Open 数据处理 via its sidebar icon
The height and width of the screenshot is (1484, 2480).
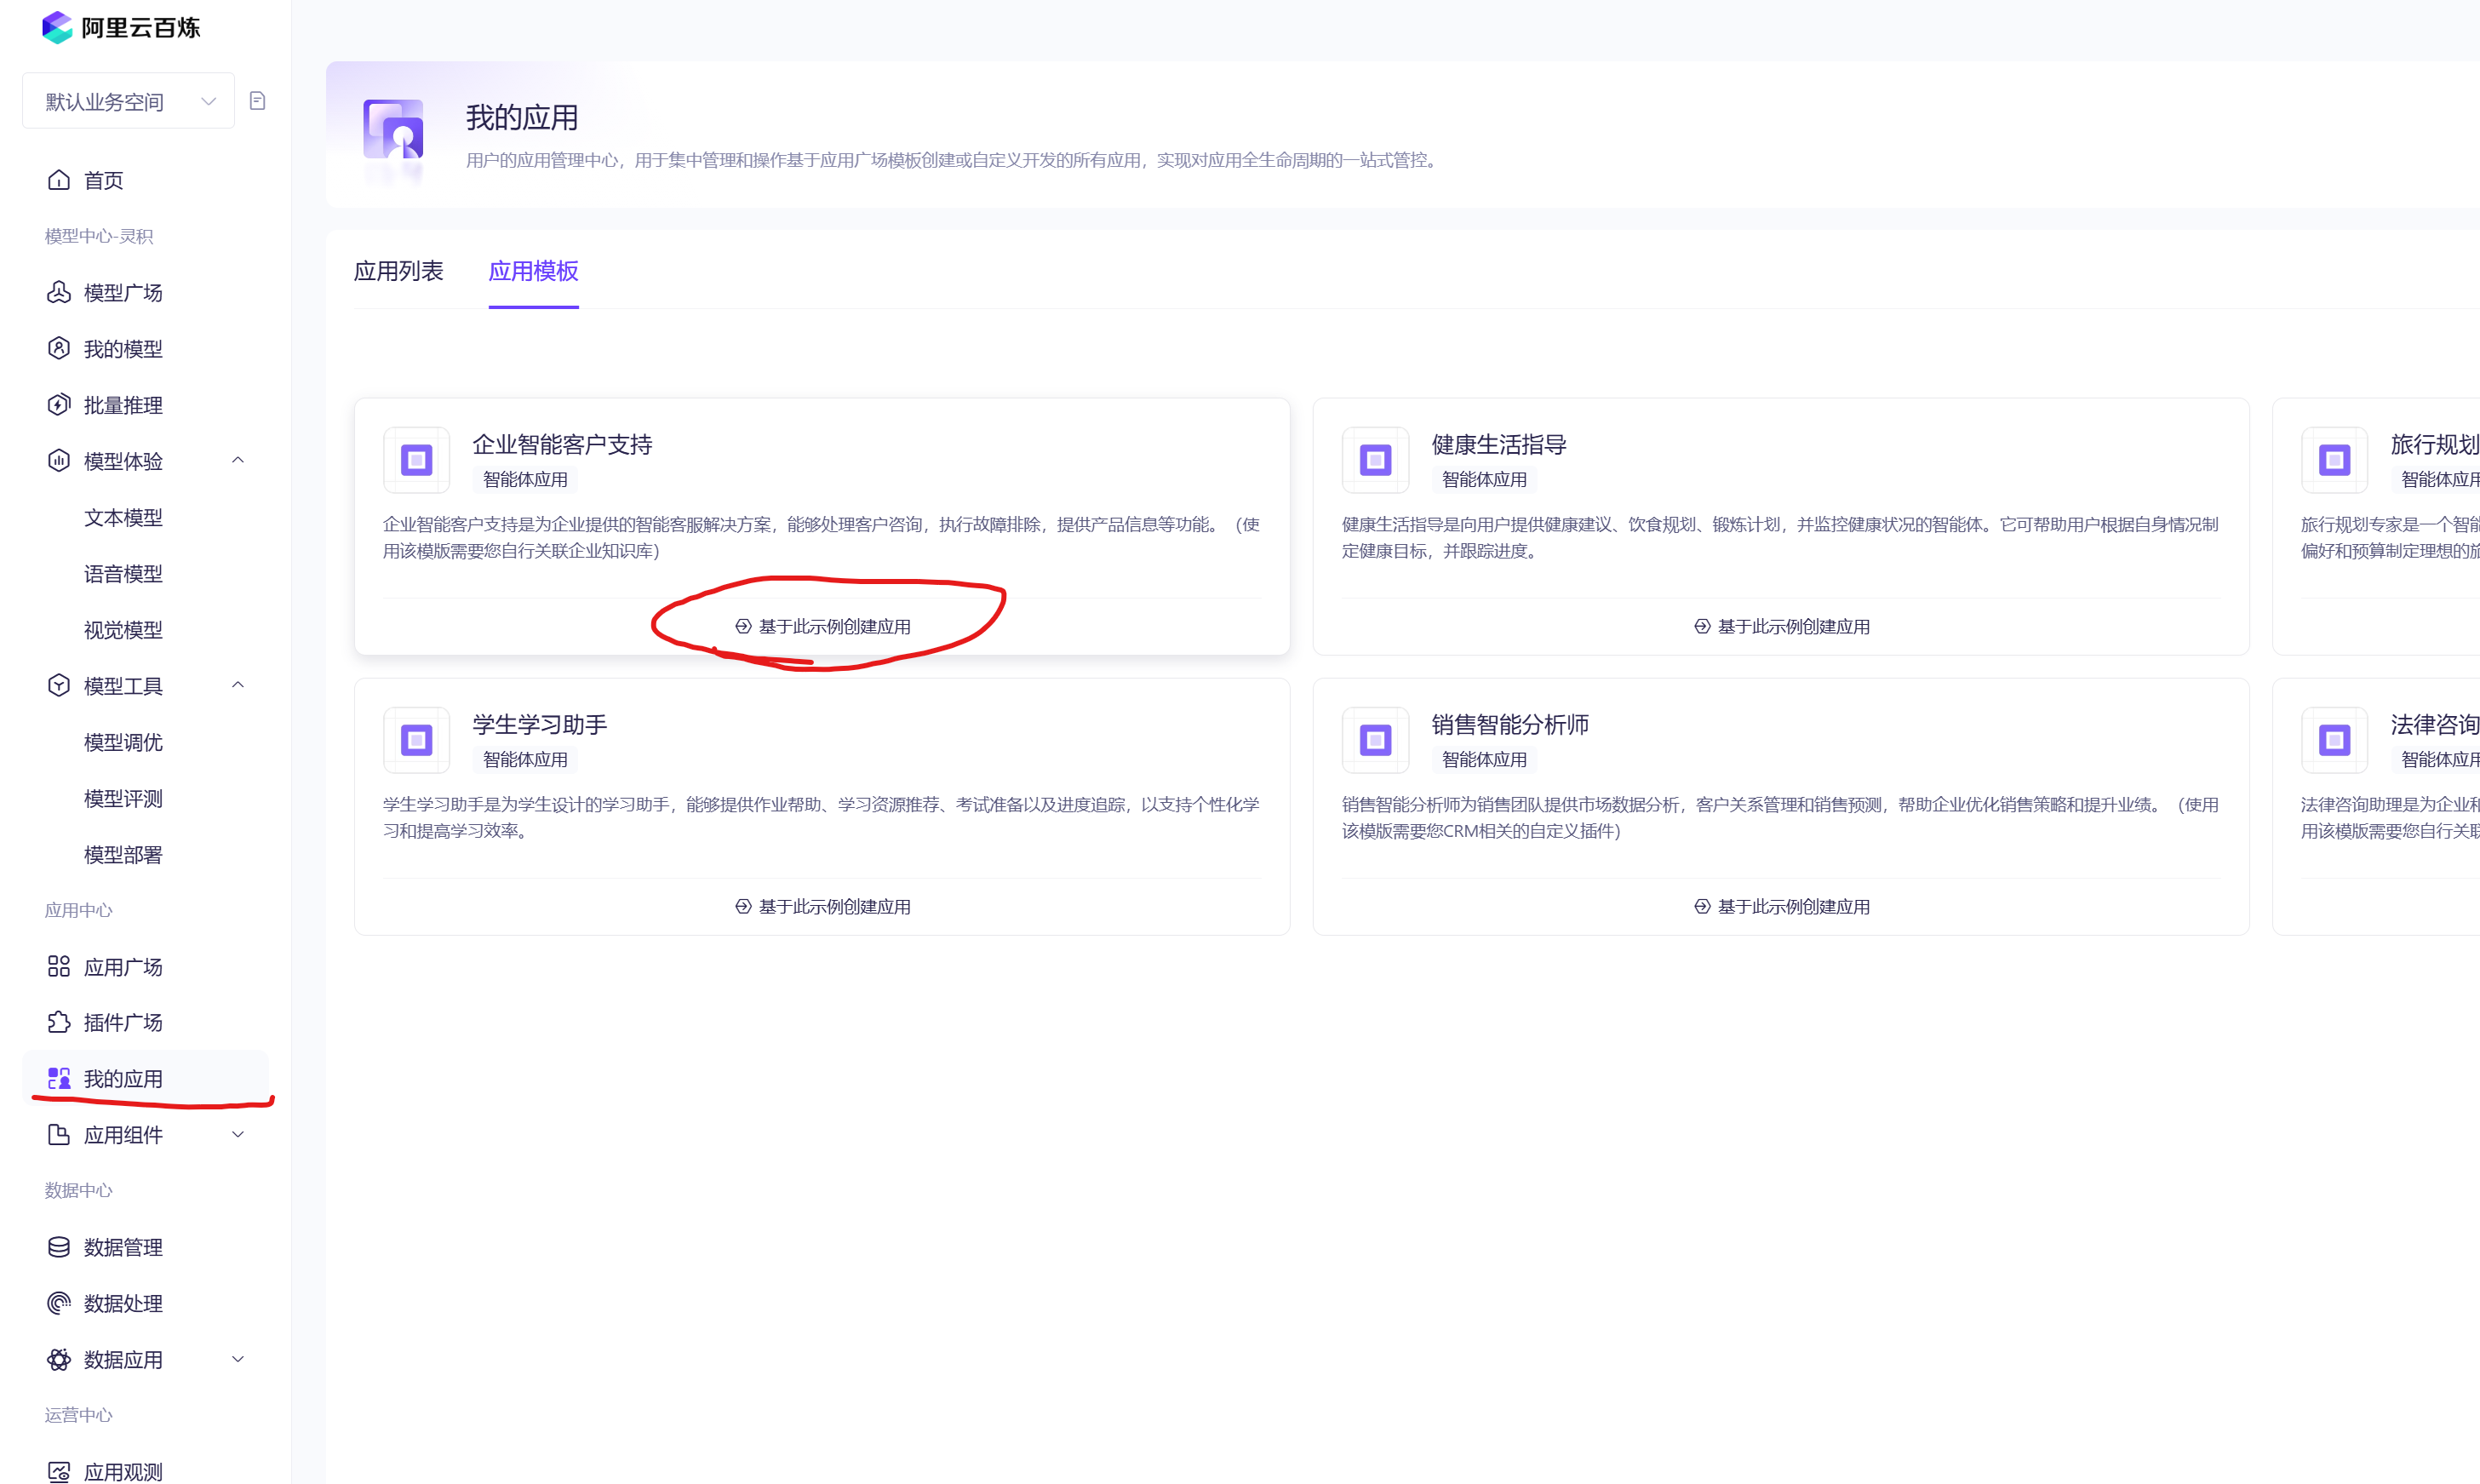point(59,1303)
